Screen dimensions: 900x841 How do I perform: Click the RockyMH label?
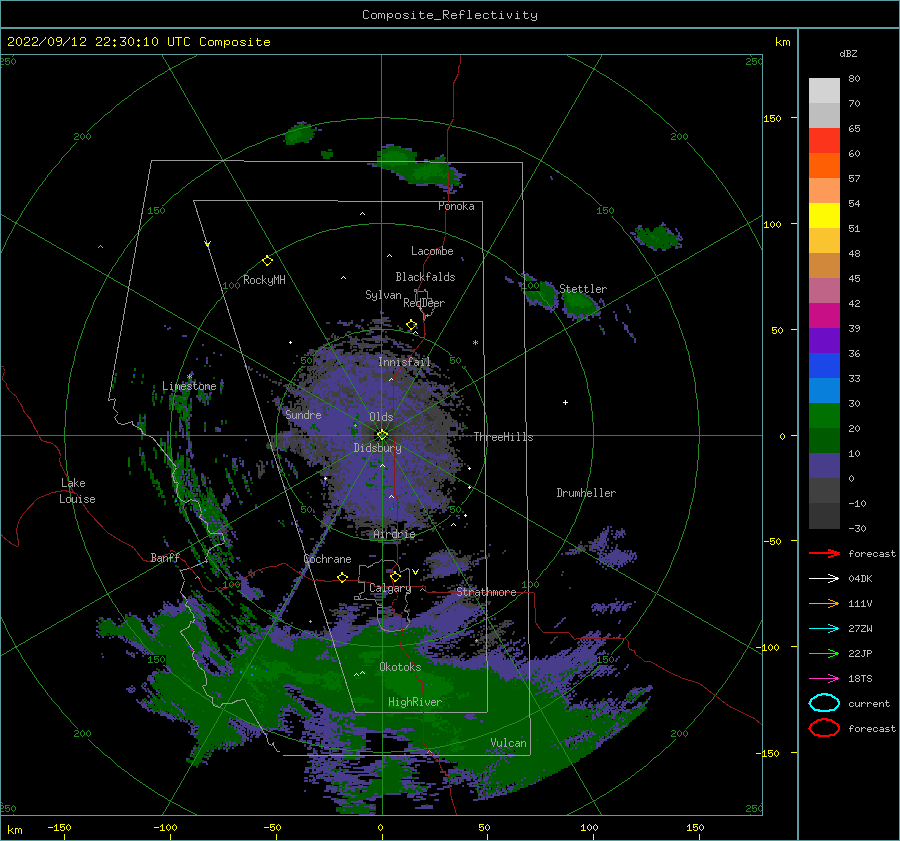[264, 280]
